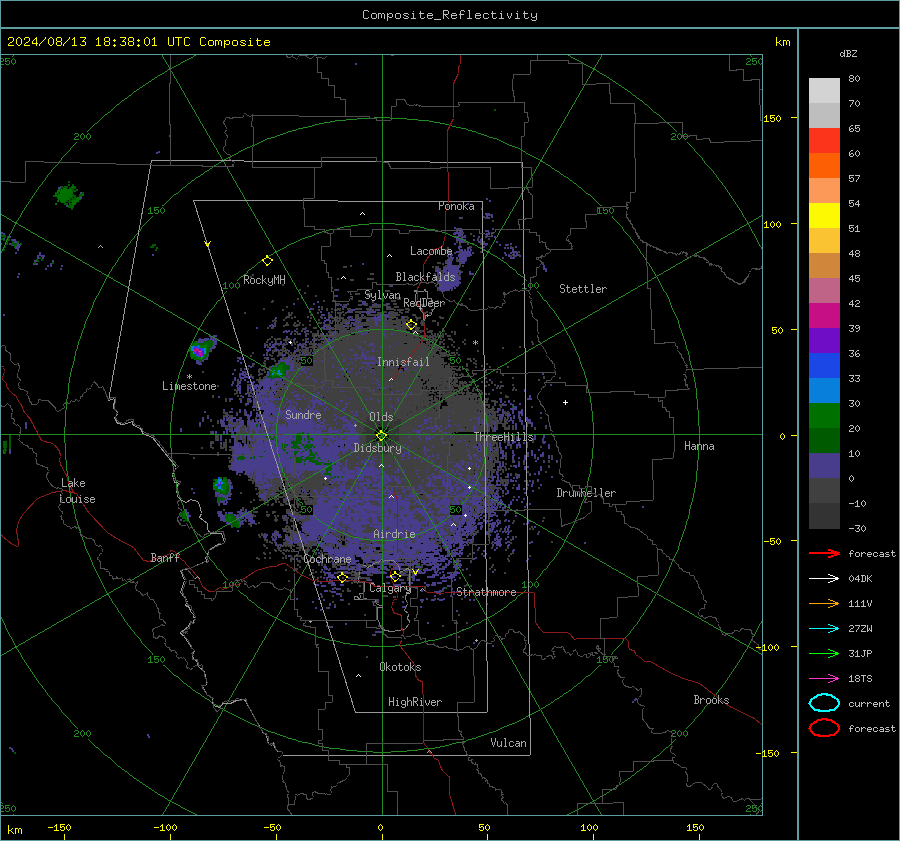The width and height of the screenshot is (900, 841).
Task: Click the Sylvan label
Action: point(382,295)
